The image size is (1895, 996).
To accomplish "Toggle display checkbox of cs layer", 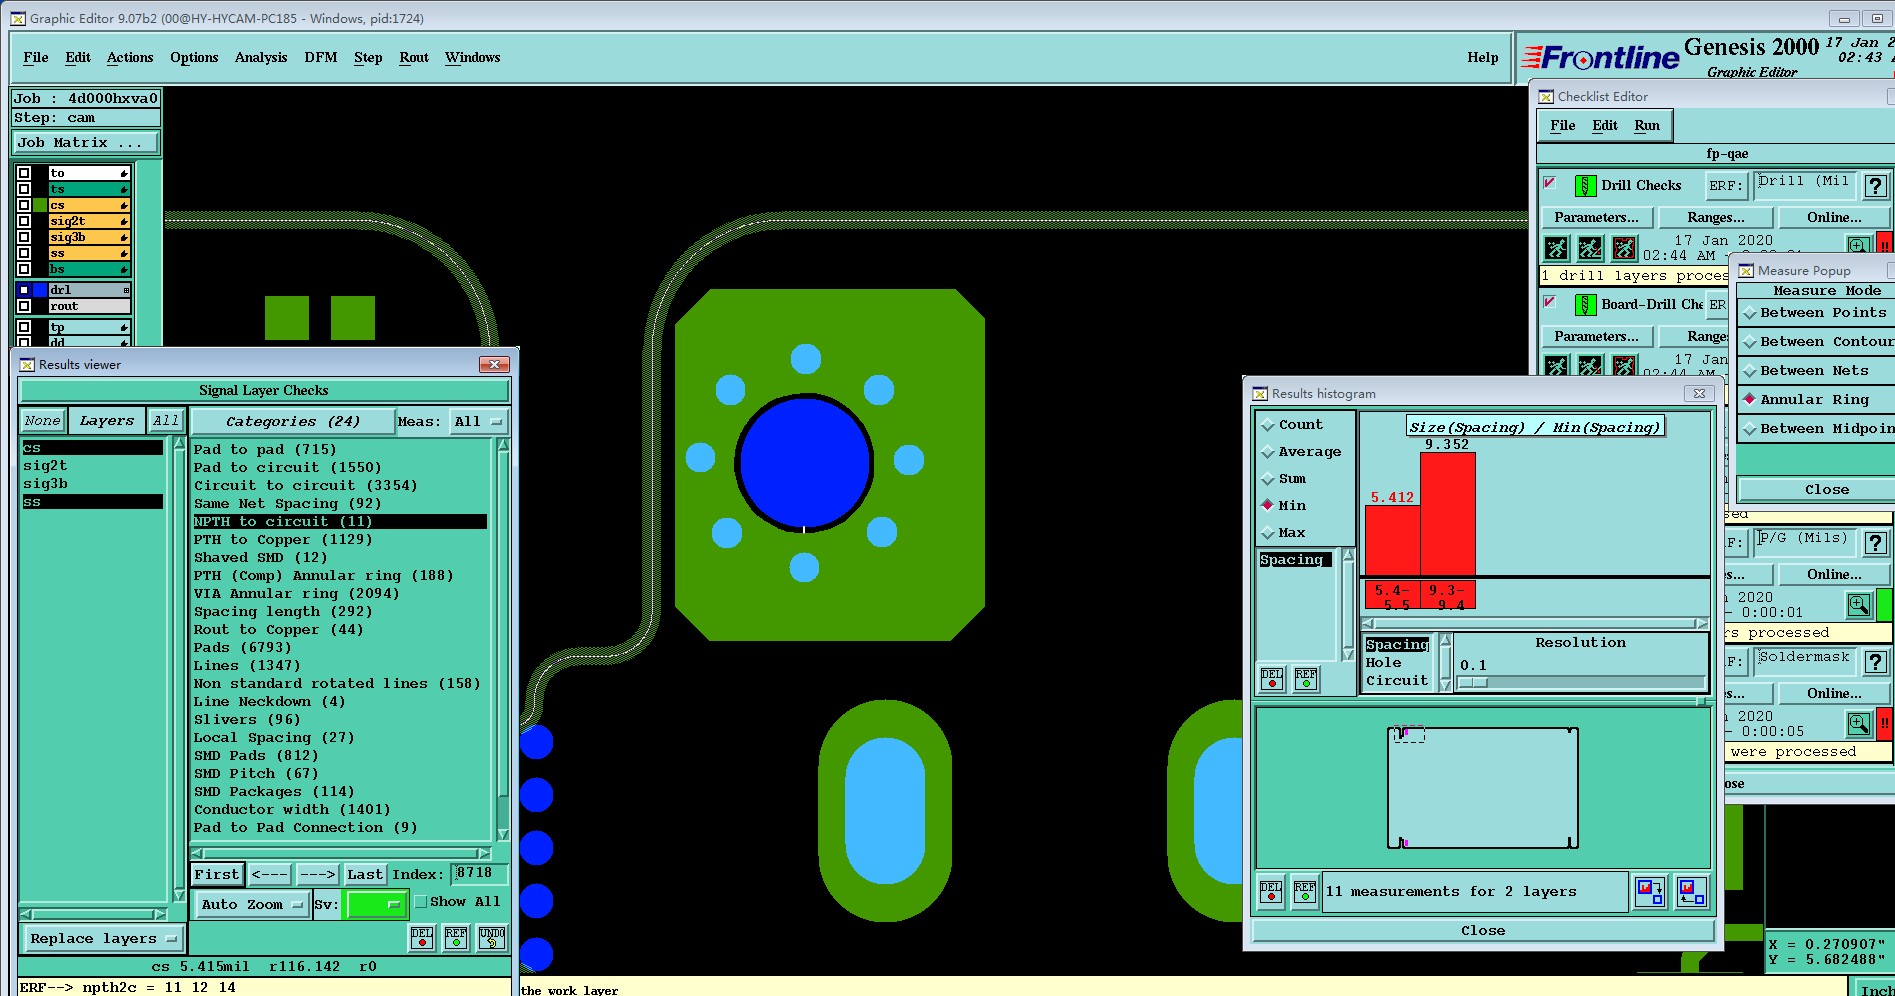I will [24, 205].
